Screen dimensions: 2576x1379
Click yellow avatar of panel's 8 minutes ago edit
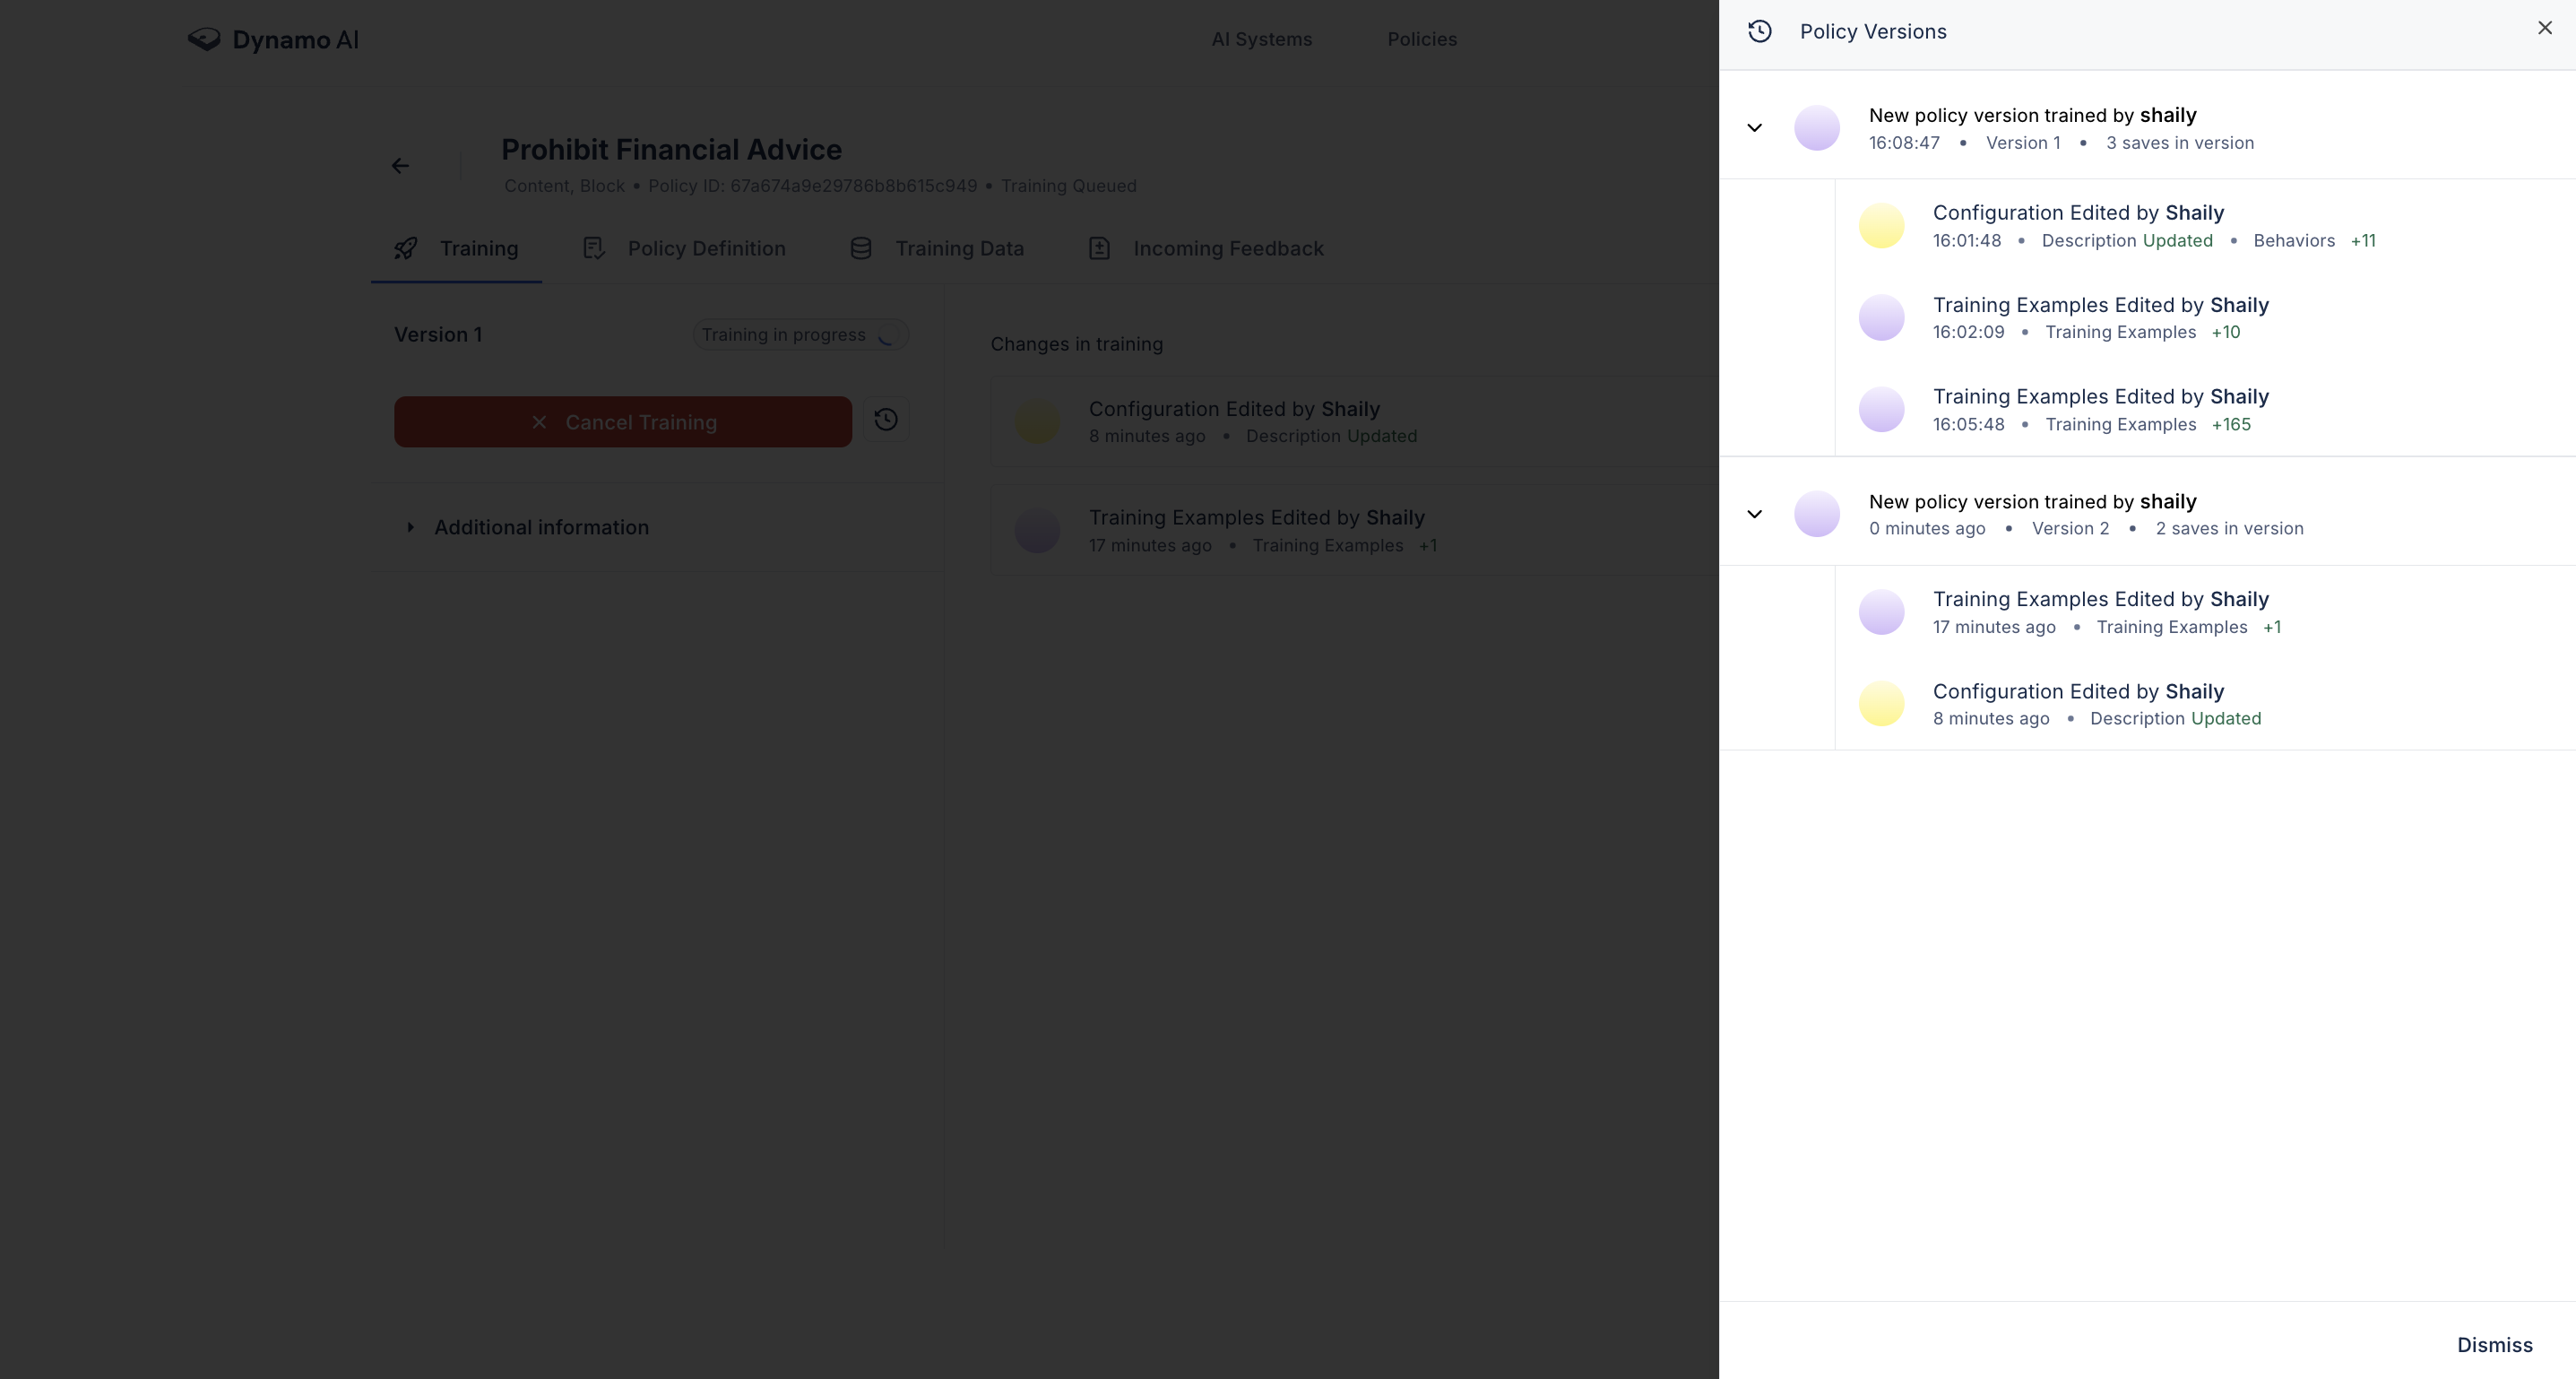(1881, 704)
